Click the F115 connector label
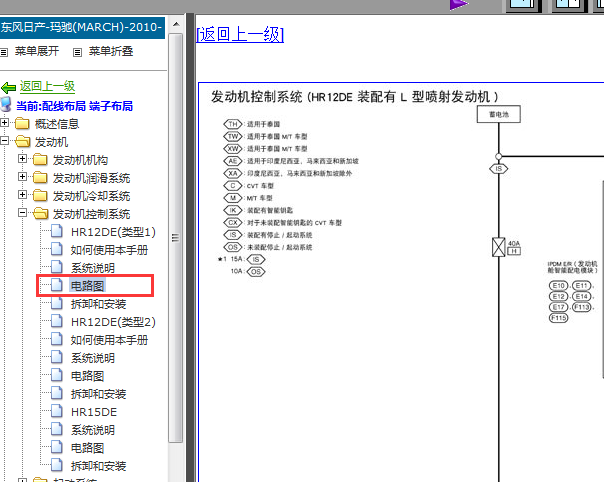The width and height of the screenshot is (604, 482). (558, 318)
